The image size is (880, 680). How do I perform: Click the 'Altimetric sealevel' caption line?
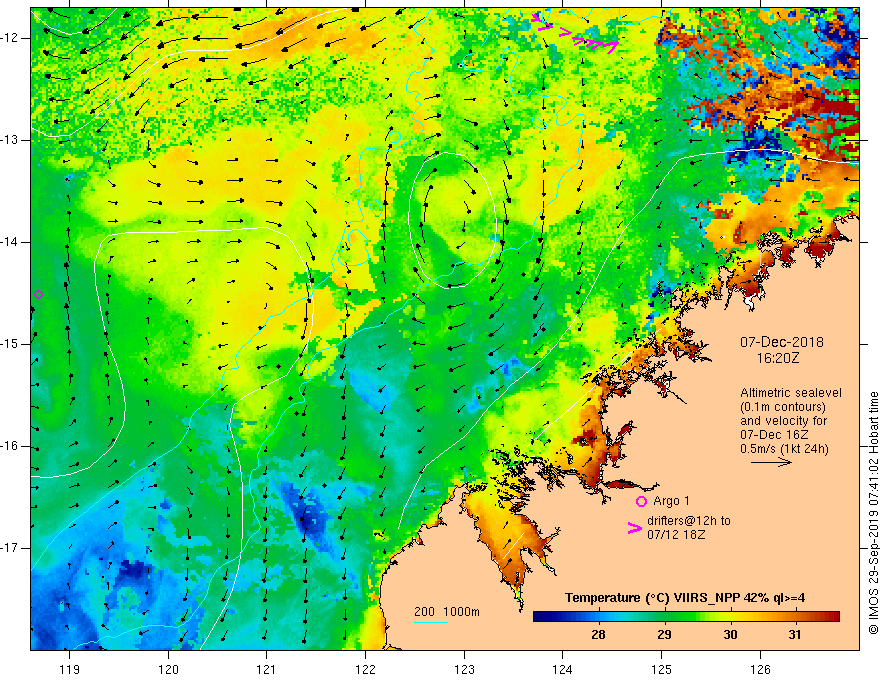tap(791, 393)
